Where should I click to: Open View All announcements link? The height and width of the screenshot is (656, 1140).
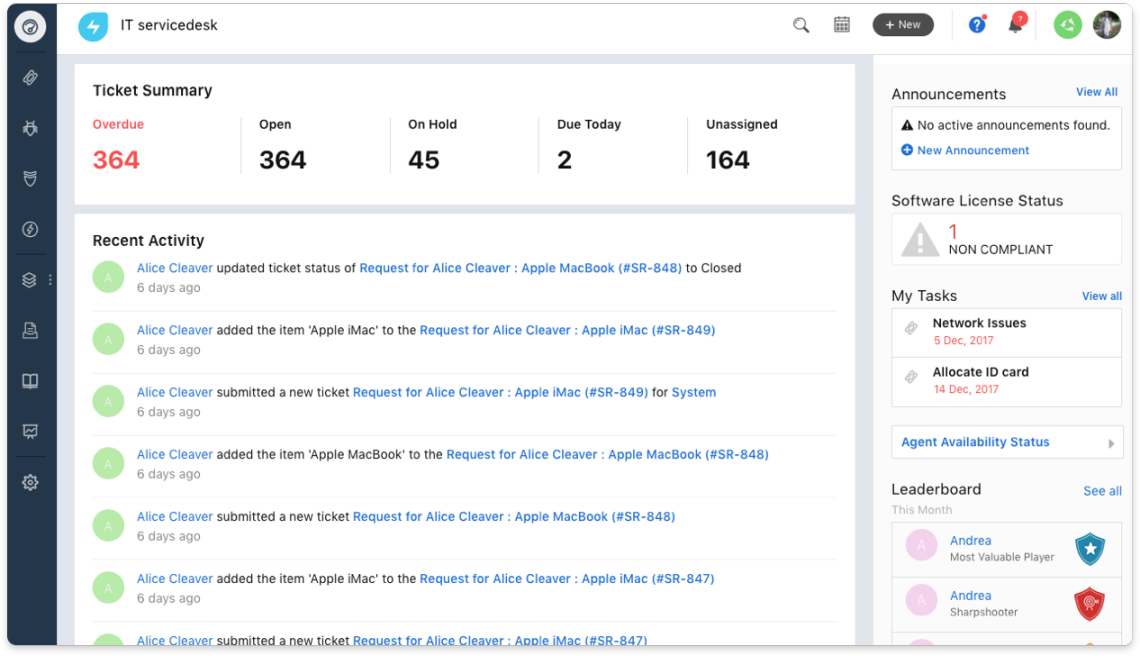(x=1096, y=92)
